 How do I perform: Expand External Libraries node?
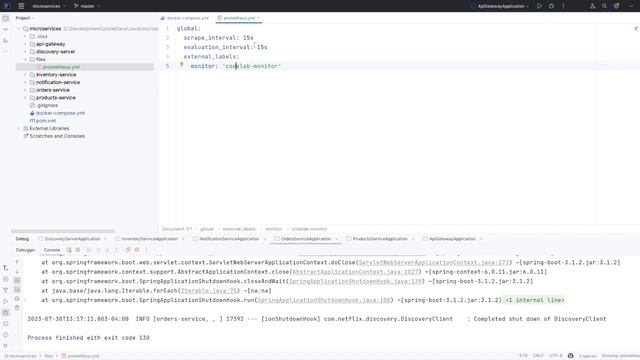tap(18, 129)
